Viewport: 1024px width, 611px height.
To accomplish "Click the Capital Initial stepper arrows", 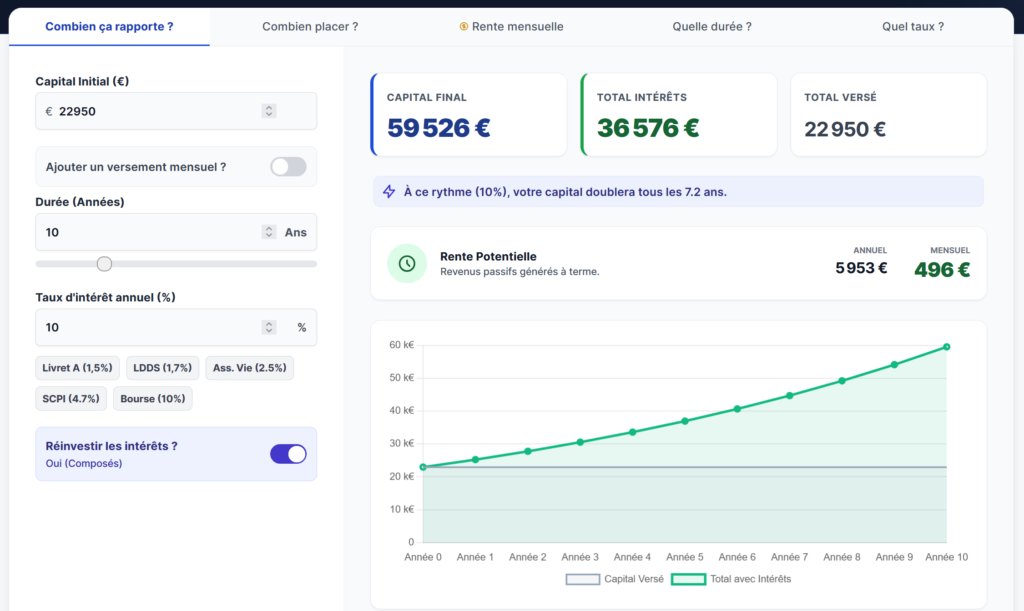I will [x=268, y=111].
